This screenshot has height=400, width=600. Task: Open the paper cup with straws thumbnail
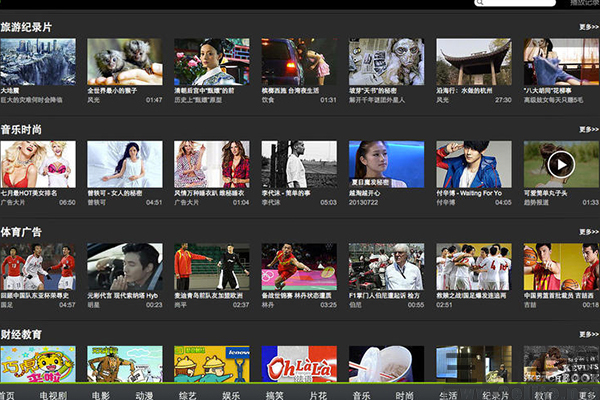pyautogui.click(x=386, y=364)
